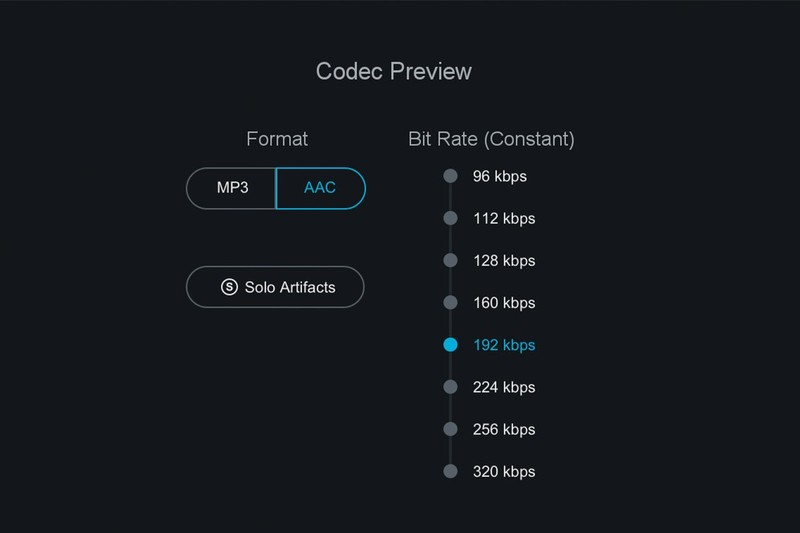
Task: Click the 112 kbps text label
Action: 504,219
